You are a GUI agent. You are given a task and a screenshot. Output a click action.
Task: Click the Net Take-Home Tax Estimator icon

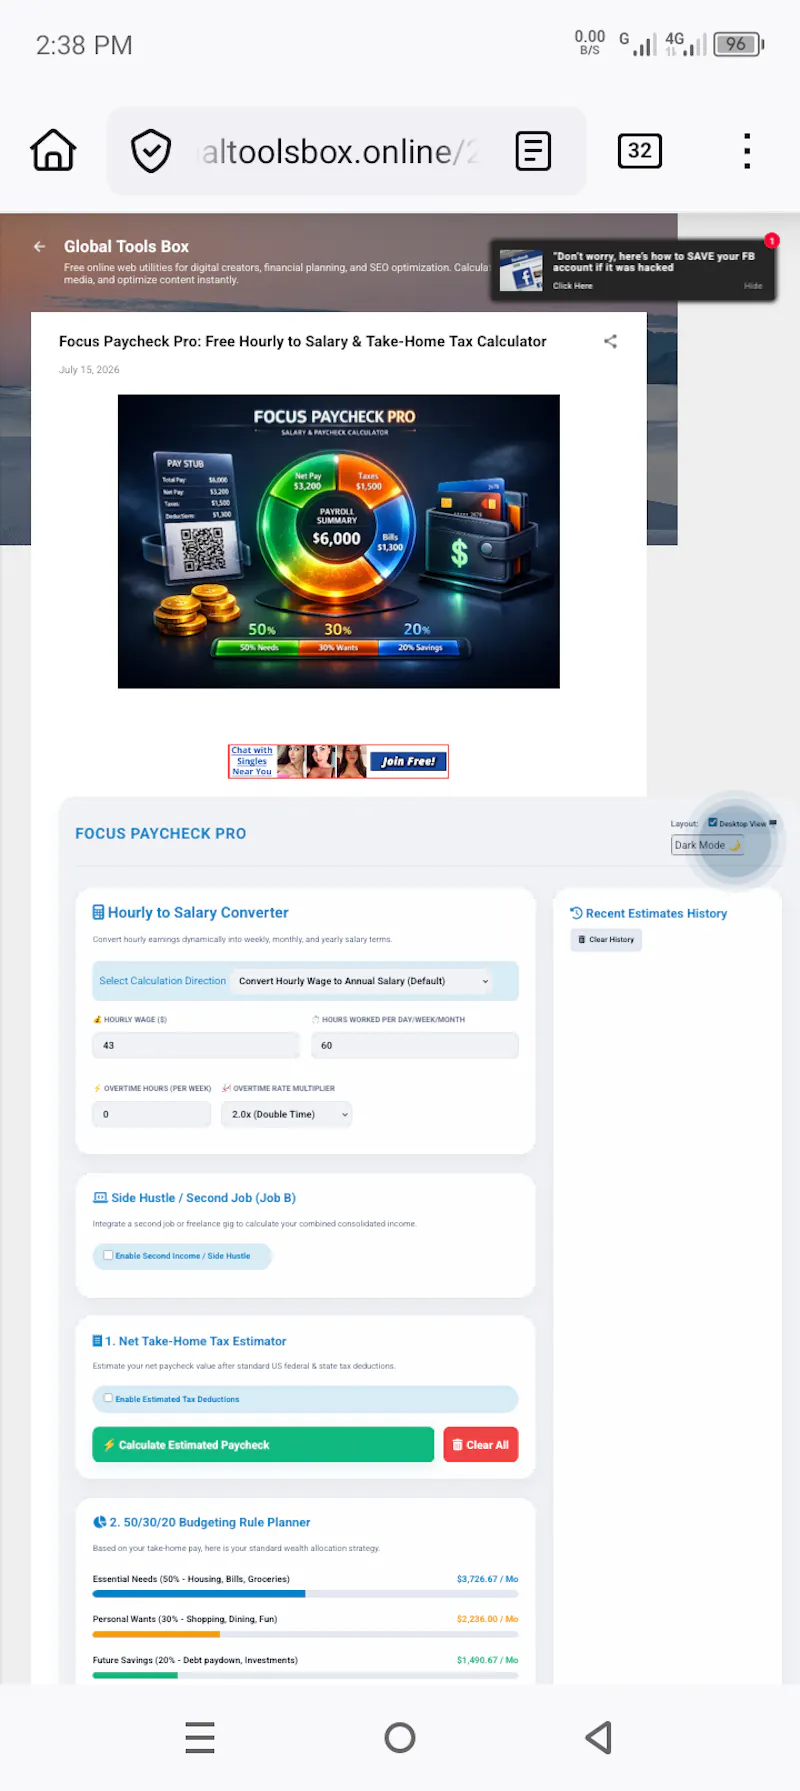tap(97, 1341)
